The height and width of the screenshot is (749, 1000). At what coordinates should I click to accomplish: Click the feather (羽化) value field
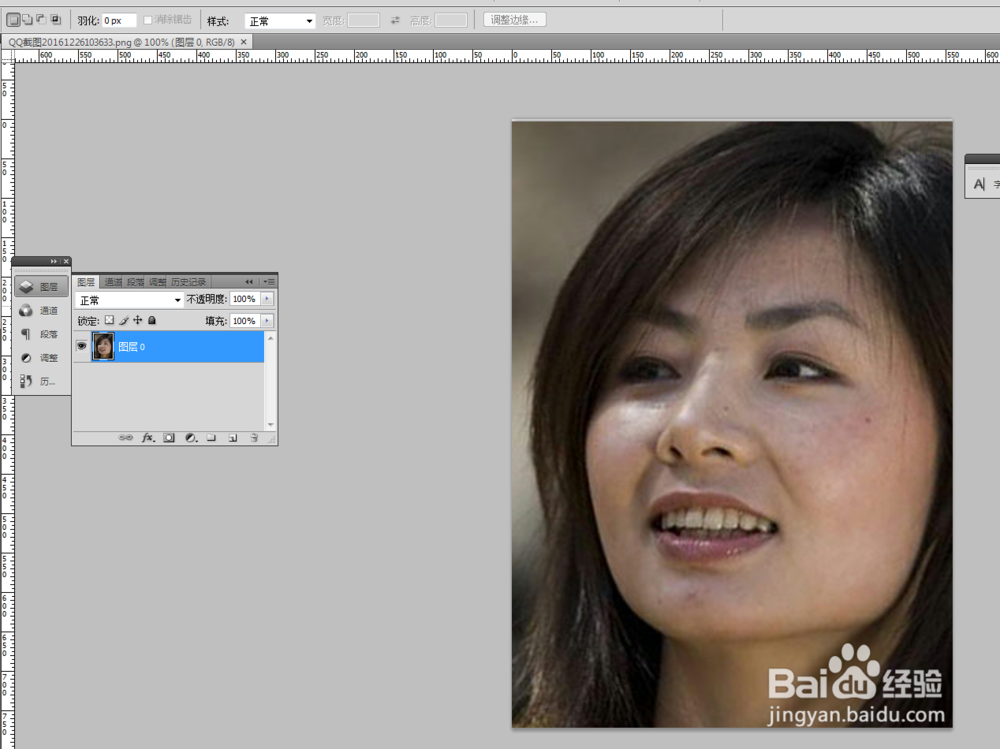(x=119, y=20)
